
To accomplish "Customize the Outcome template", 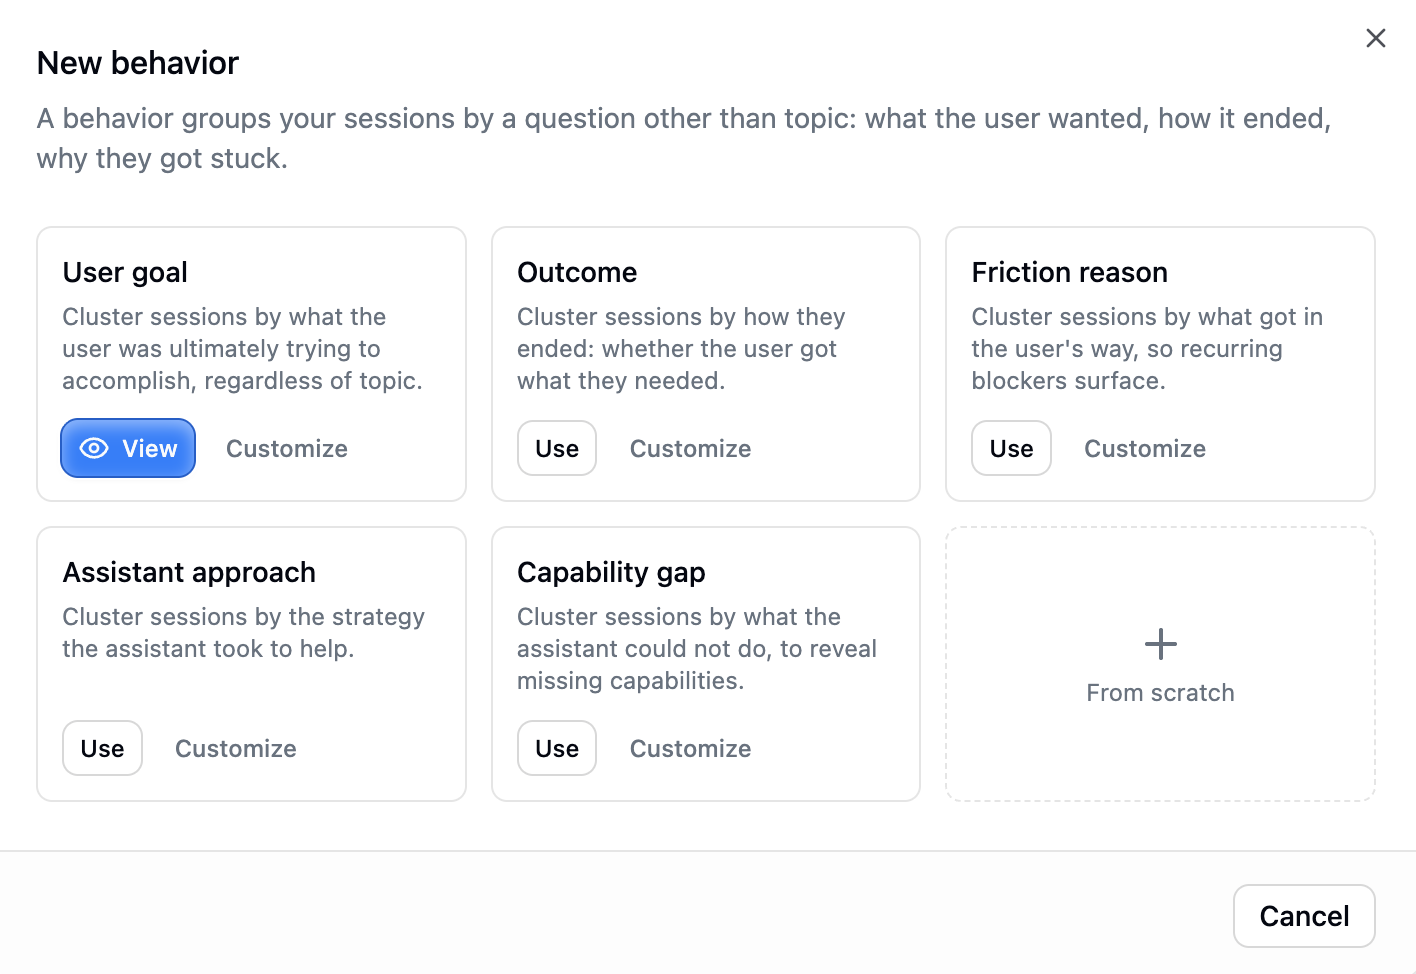I will tap(690, 449).
